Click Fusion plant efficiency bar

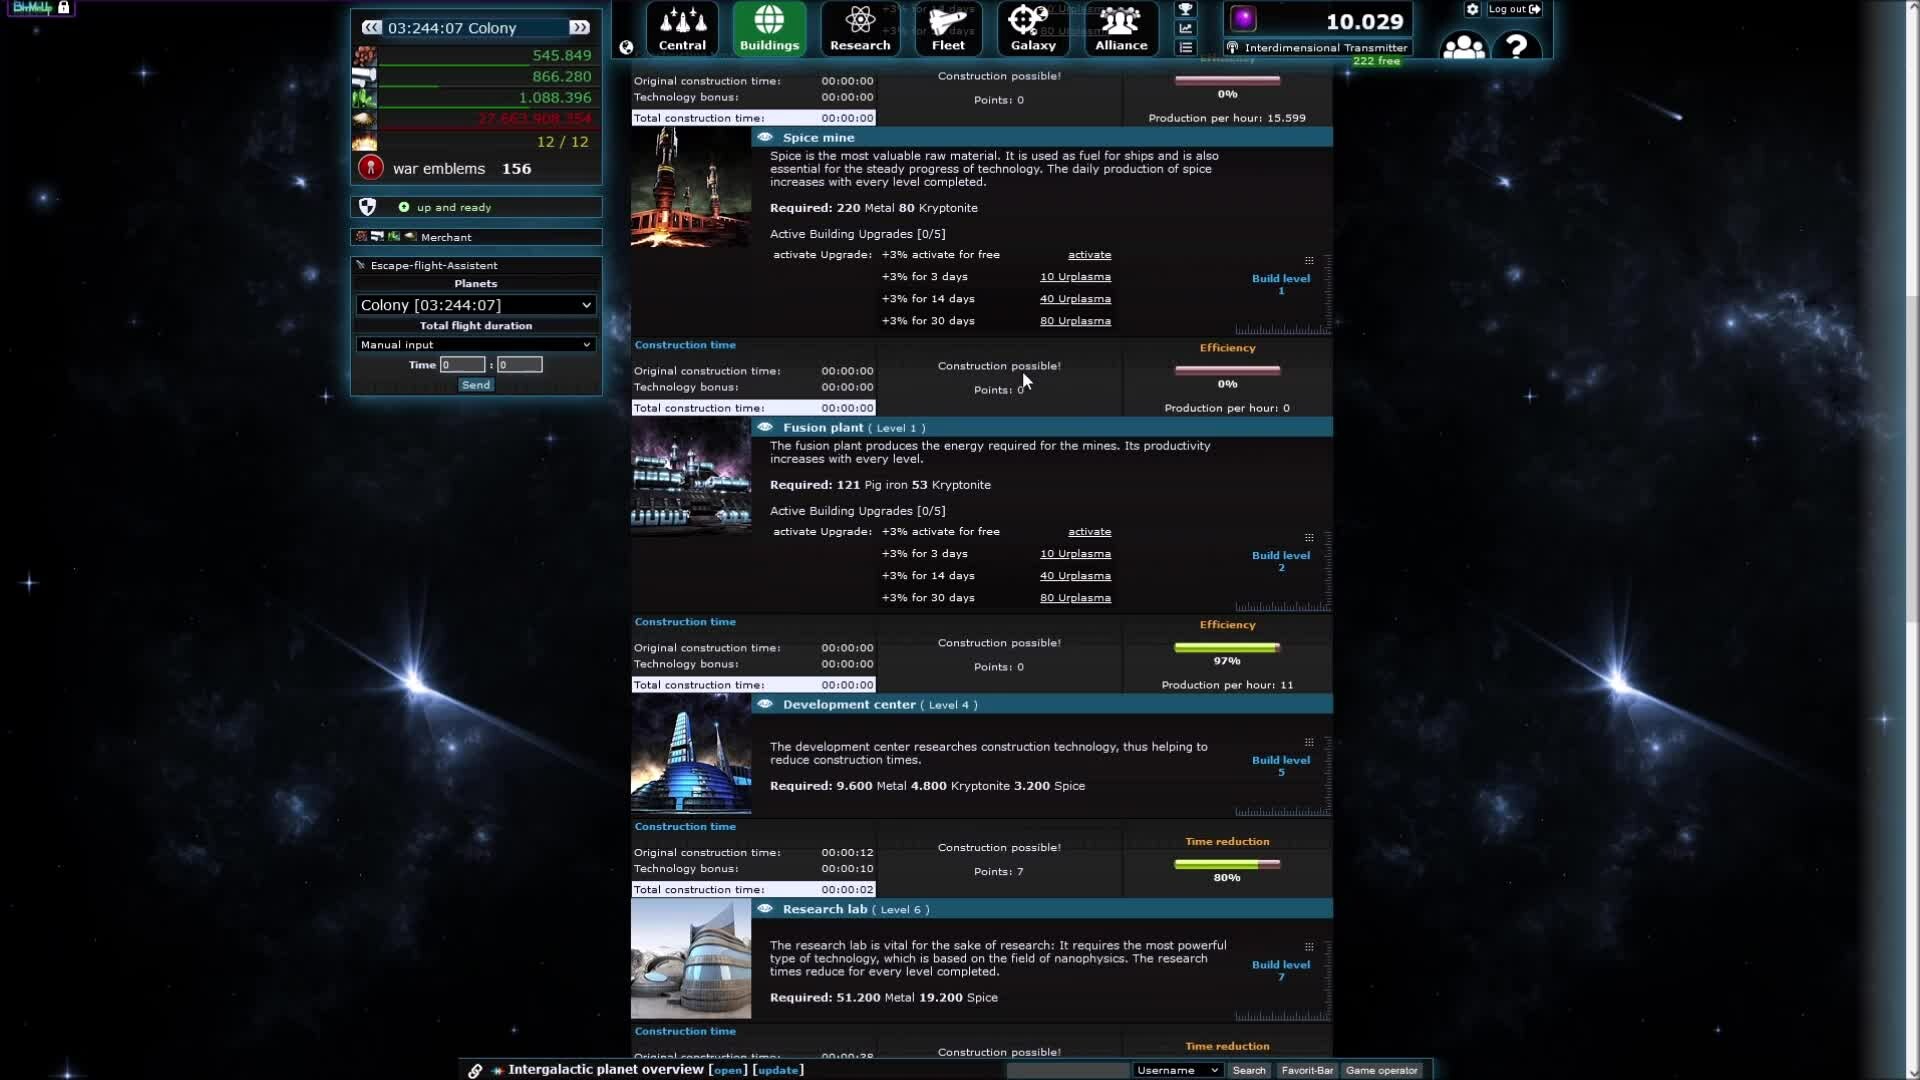pyautogui.click(x=1227, y=648)
